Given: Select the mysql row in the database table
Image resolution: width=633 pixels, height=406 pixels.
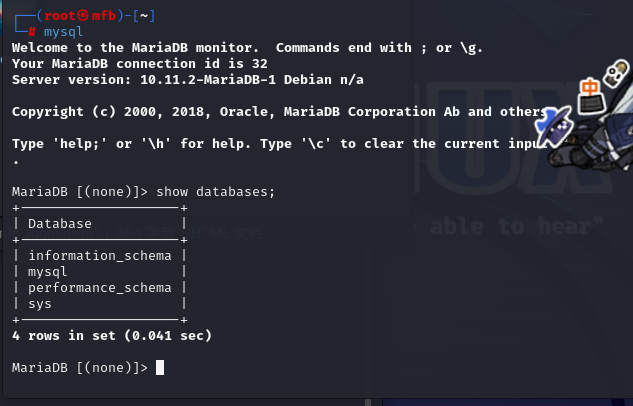Looking at the screenshot, I should [100, 272].
